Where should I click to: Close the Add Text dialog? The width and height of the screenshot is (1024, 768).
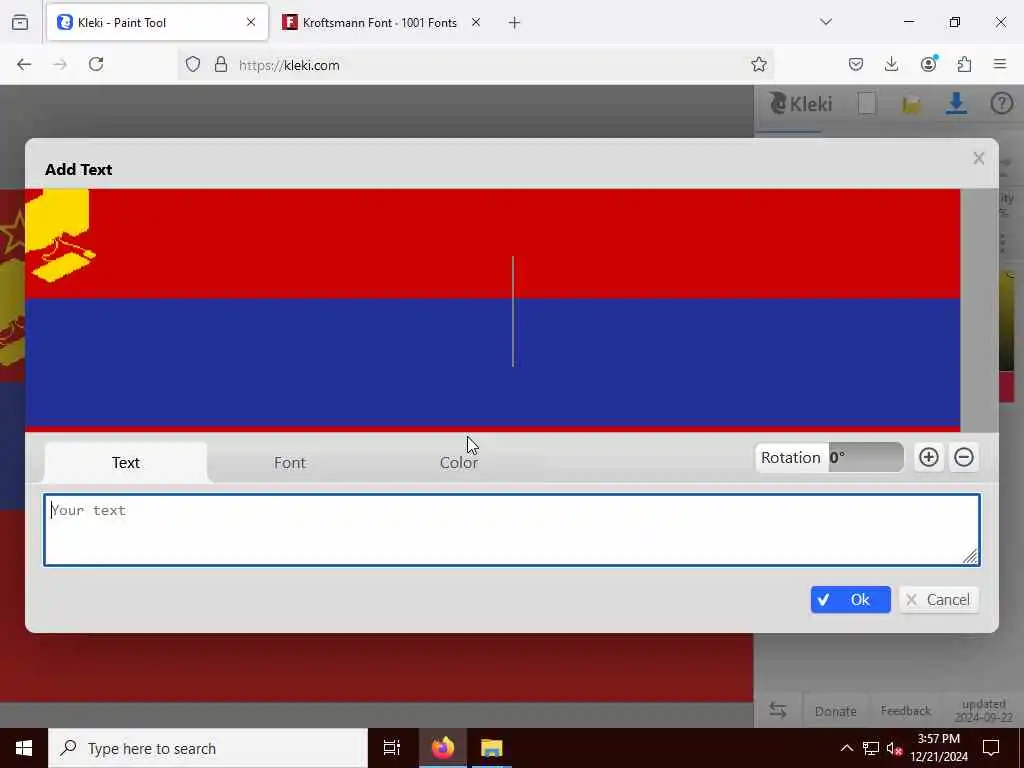pos(978,159)
